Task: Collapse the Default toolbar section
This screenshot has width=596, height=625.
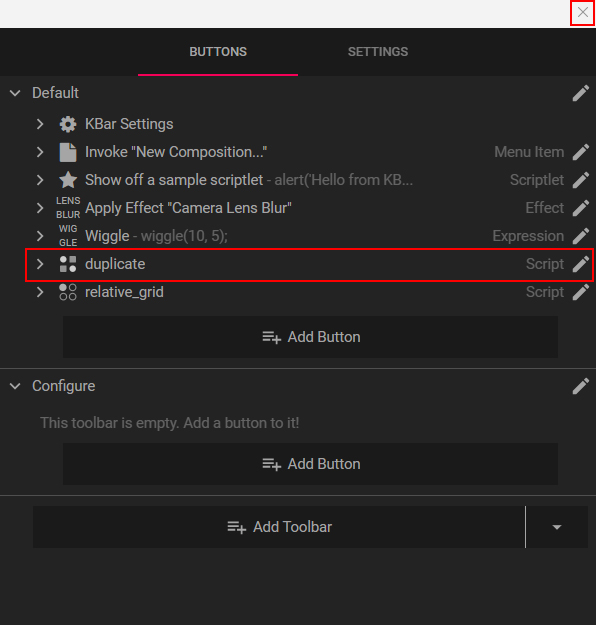Action: [15, 93]
